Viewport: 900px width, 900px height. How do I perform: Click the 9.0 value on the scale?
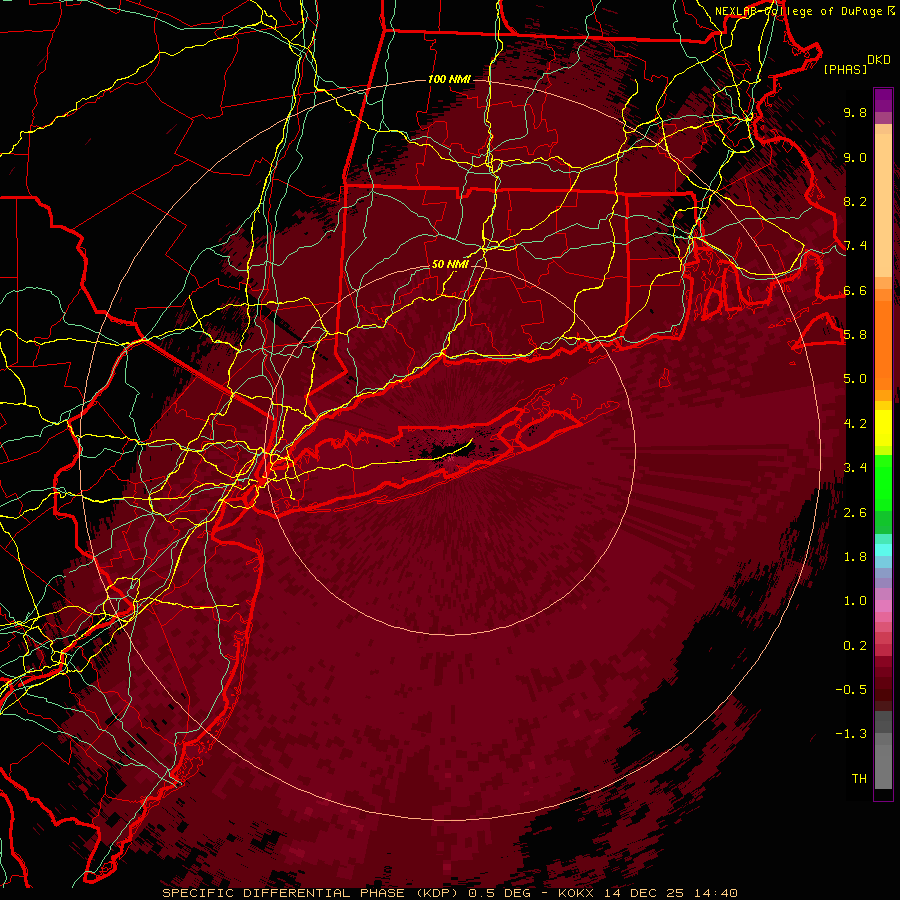[855, 157]
